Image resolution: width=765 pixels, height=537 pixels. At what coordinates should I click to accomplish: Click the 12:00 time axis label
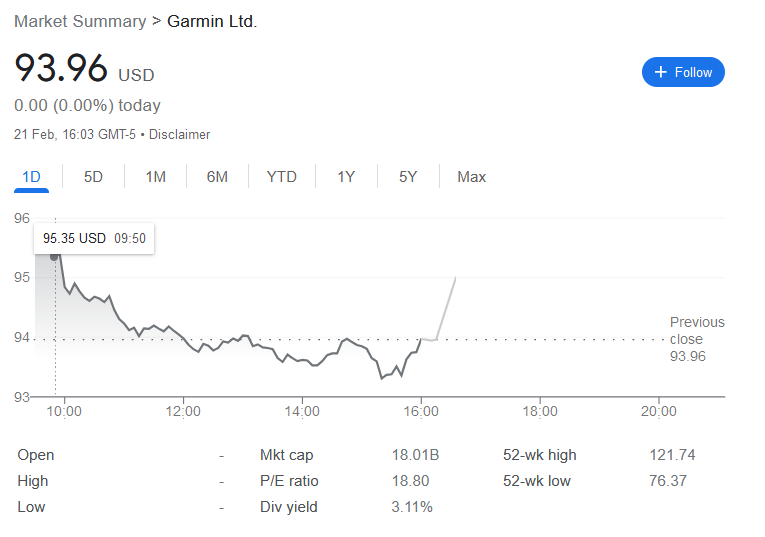pos(183,411)
